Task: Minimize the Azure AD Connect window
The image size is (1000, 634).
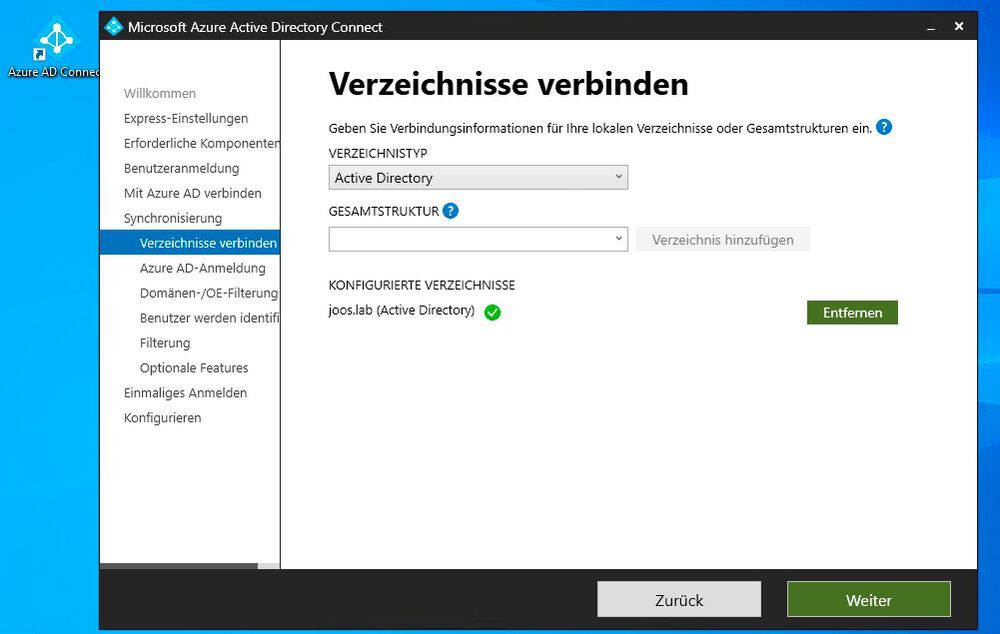Action: 931,27
